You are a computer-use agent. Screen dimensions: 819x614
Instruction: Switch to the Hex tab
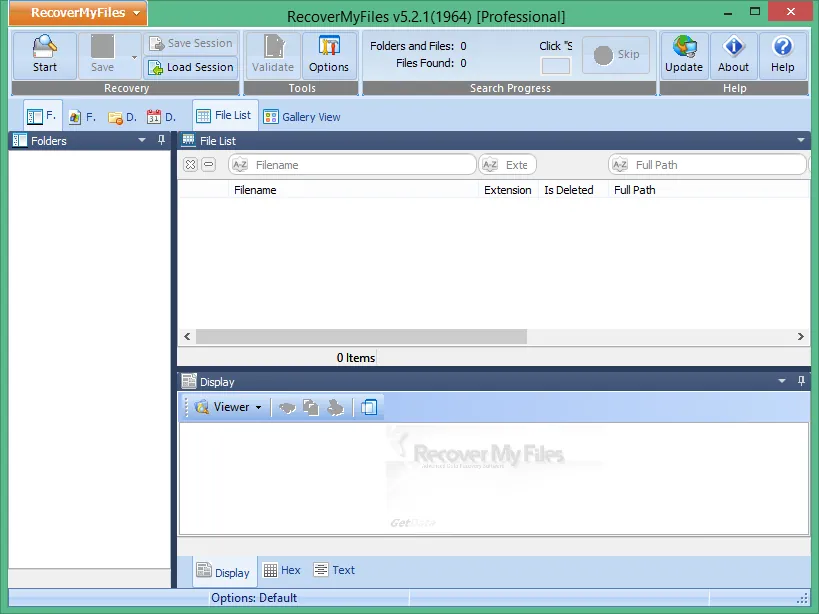(x=282, y=570)
